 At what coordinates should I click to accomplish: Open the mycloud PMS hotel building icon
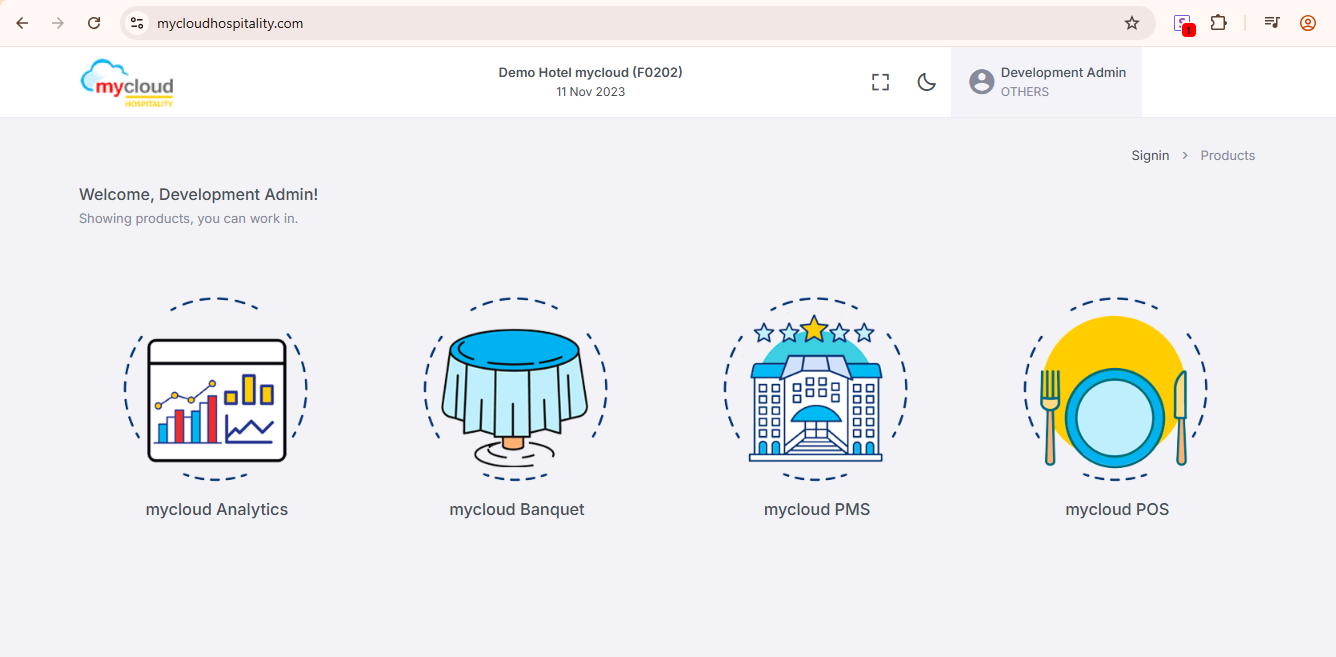[816, 388]
